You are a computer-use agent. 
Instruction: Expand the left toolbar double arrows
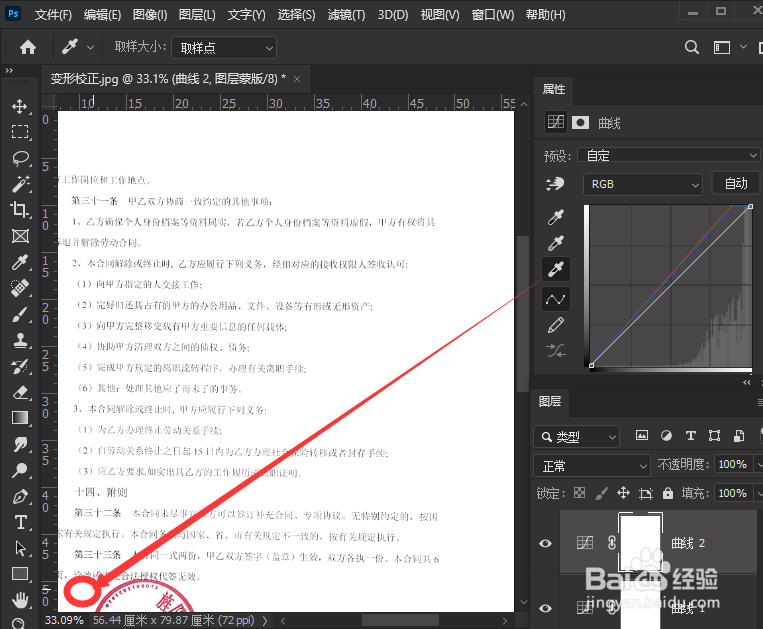[9, 71]
